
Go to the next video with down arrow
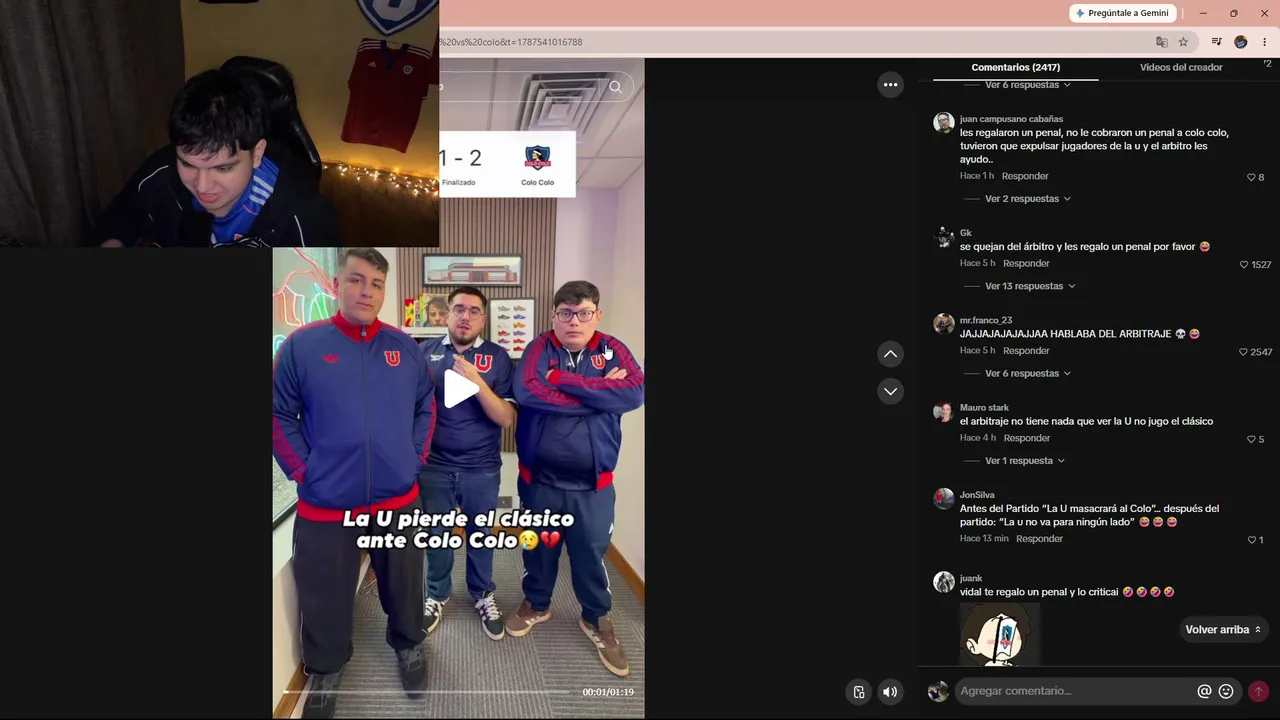click(890, 391)
